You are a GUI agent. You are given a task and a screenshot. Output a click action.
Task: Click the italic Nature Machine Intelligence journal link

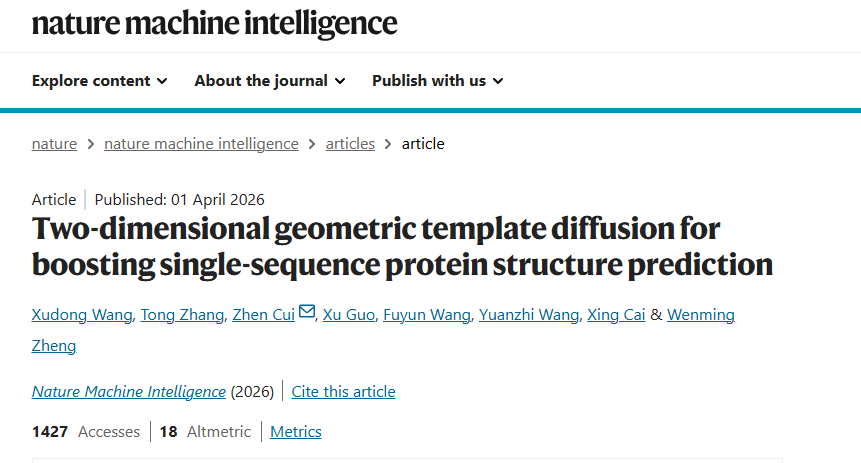click(x=129, y=392)
